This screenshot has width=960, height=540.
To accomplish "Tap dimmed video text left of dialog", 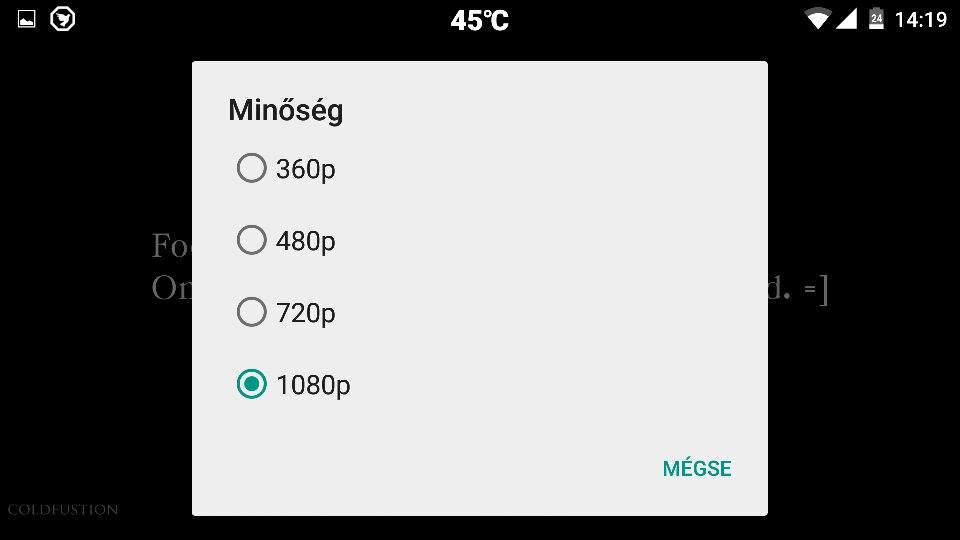I will pos(171,266).
